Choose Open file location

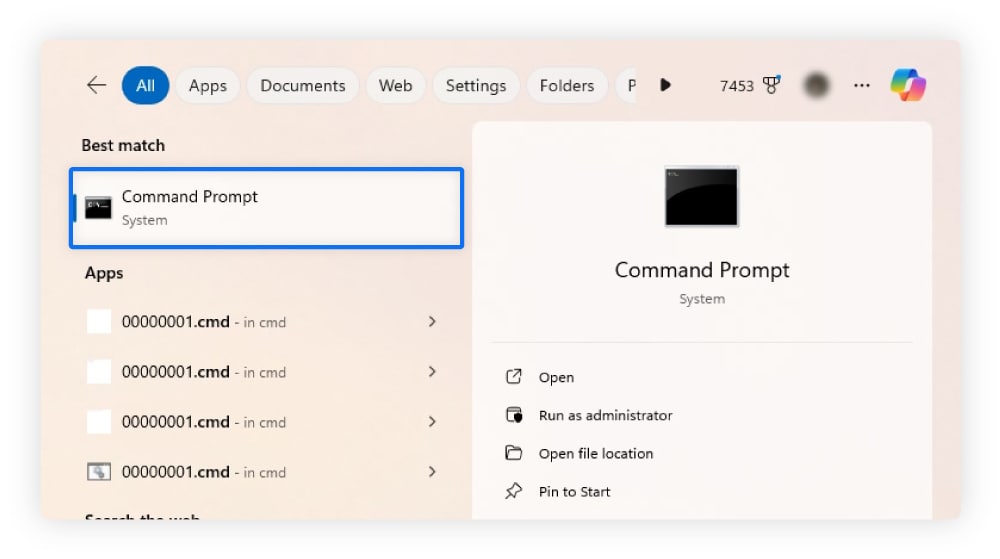pos(596,454)
